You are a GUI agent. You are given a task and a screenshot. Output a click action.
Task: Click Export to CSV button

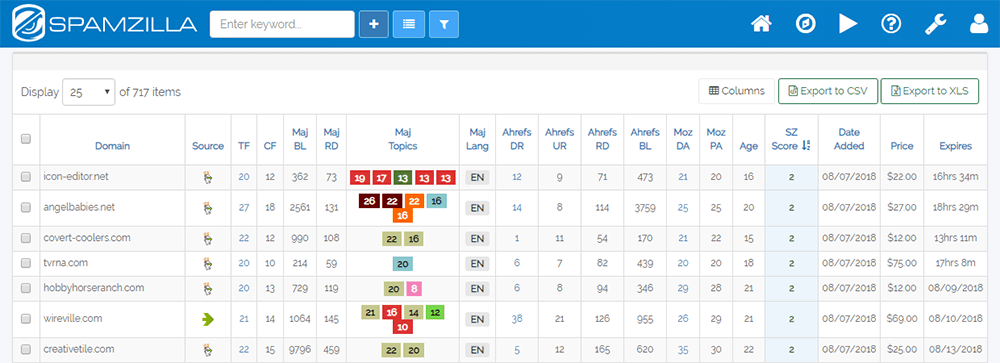(828, 91)
